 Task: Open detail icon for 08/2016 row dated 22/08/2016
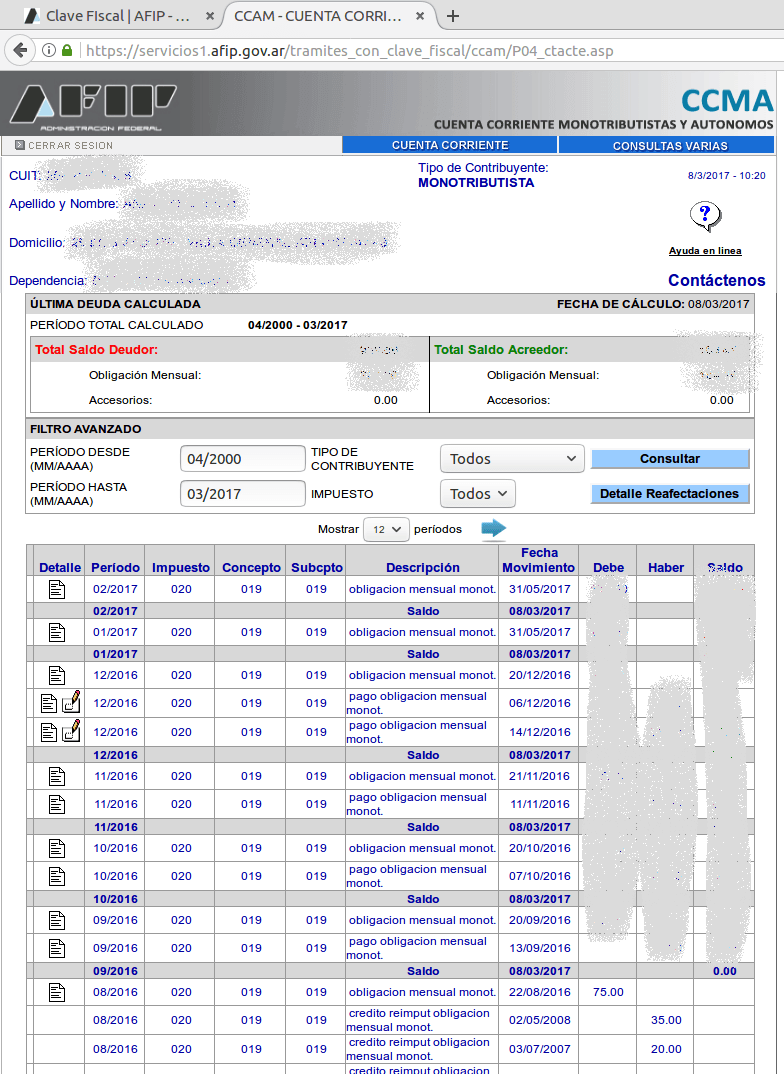[x=57, y=992]
